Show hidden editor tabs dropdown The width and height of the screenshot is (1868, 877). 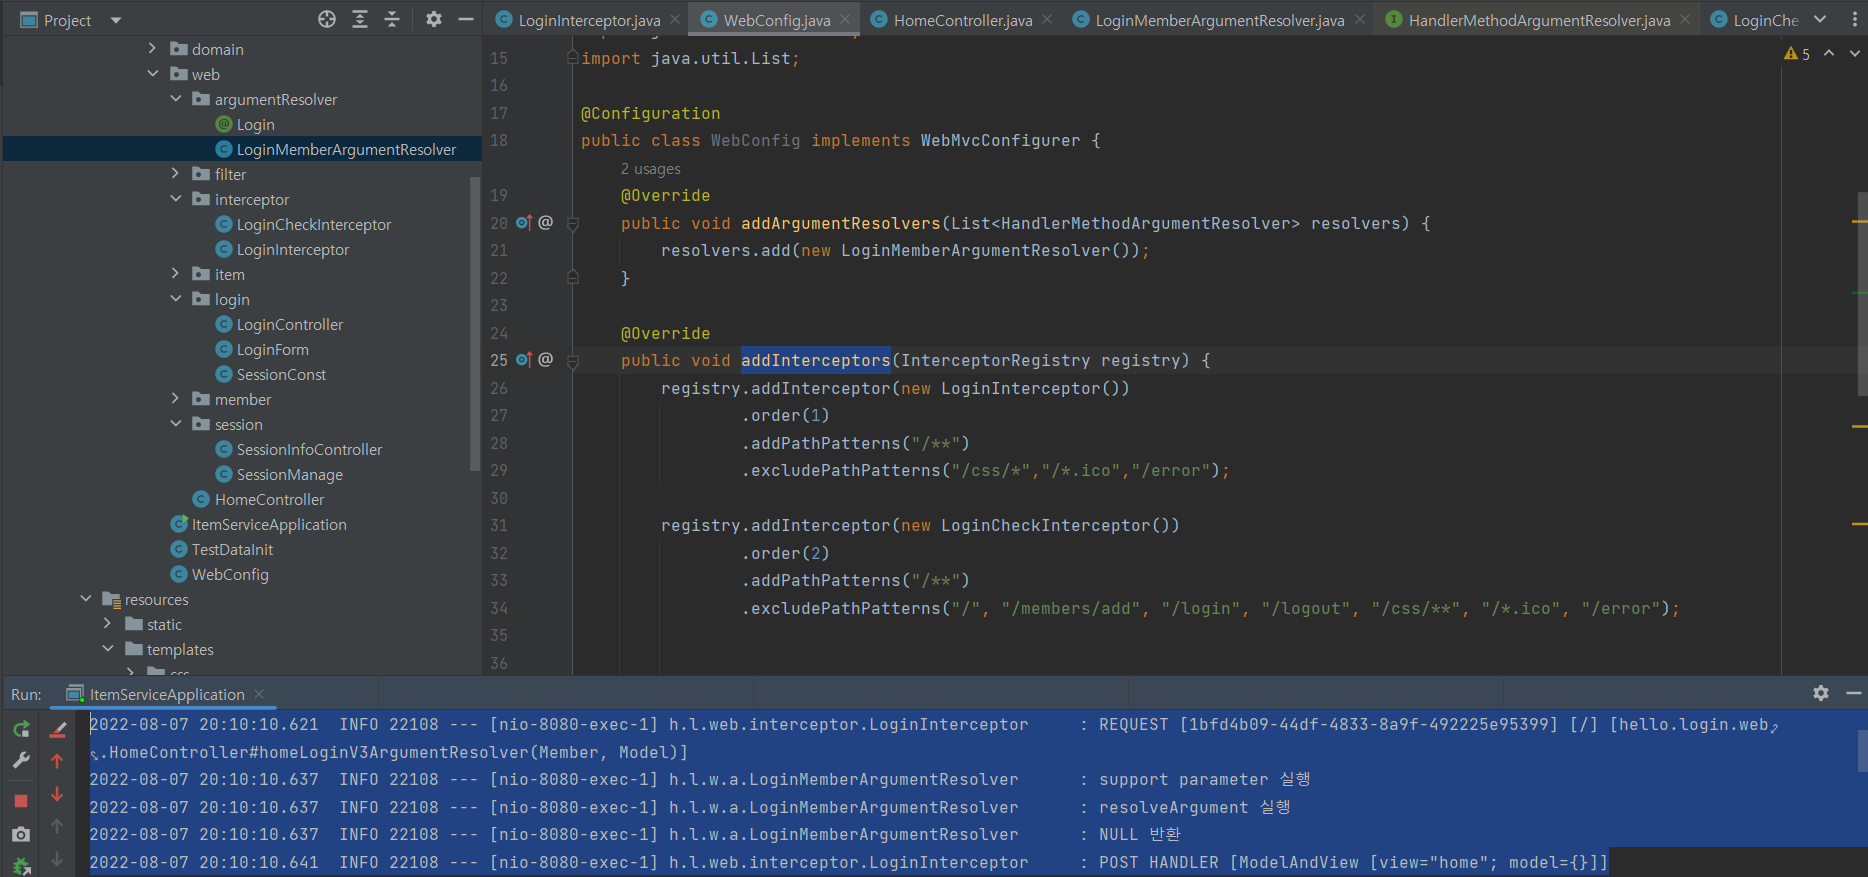point(1820,19)
